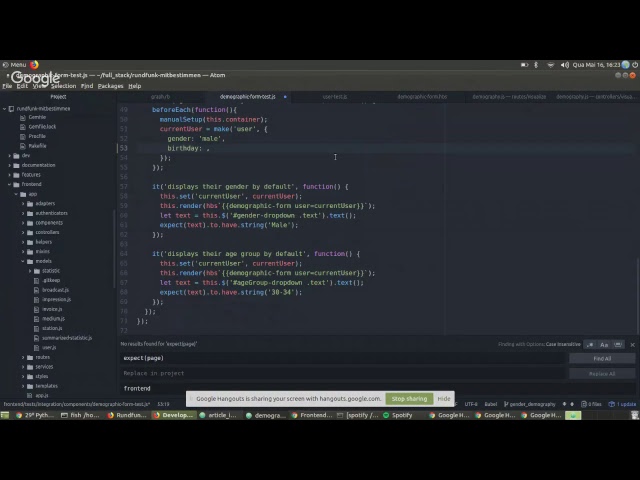
Task: Open the Selection menu
Action: tap(63, 86)
